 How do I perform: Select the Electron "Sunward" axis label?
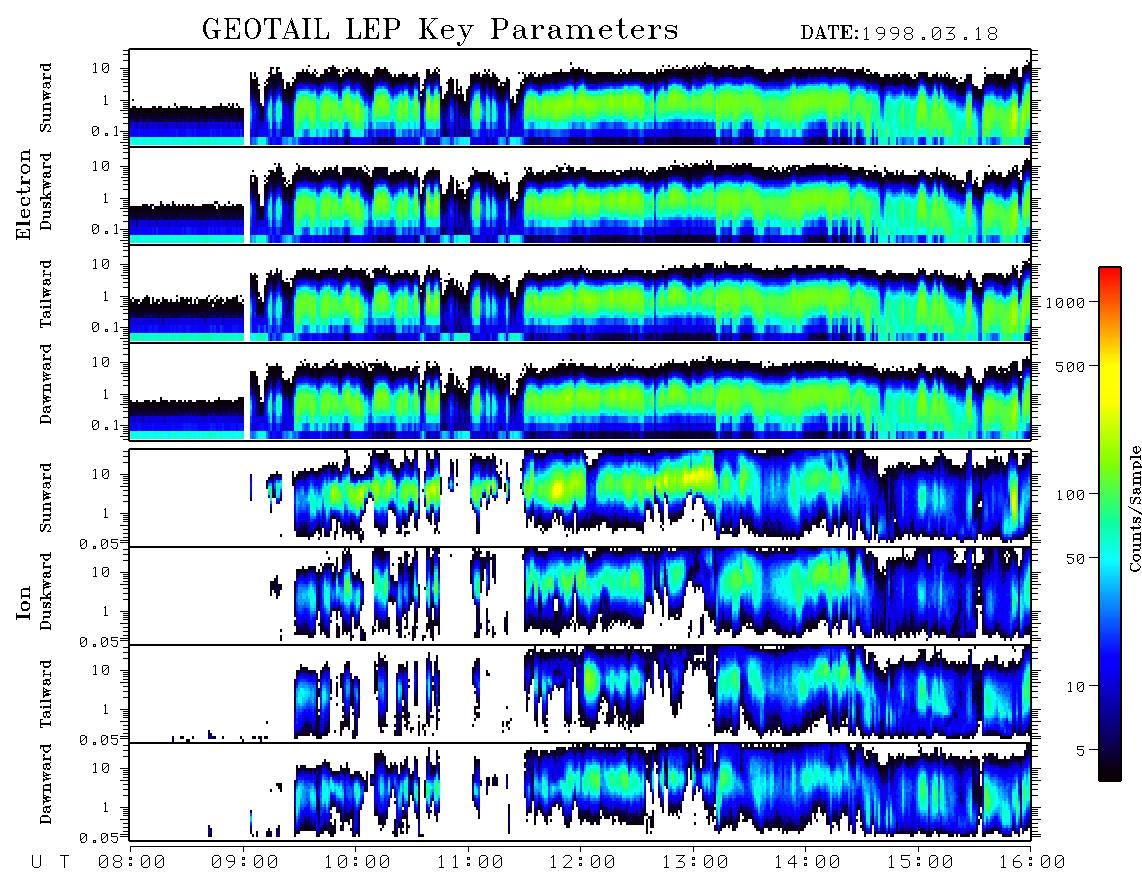(x=46, y=98)
